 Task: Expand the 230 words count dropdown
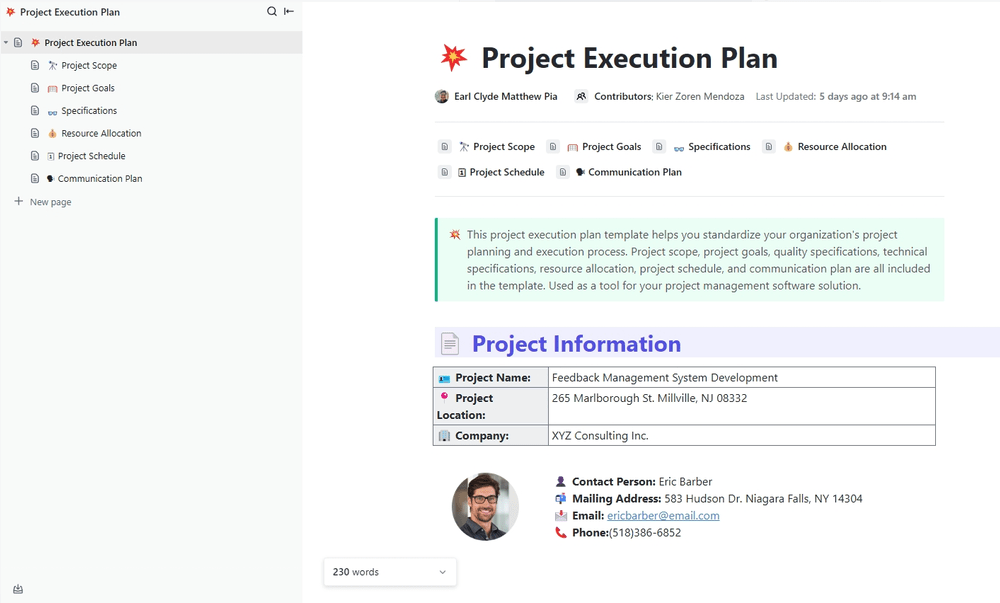[442, 572]
